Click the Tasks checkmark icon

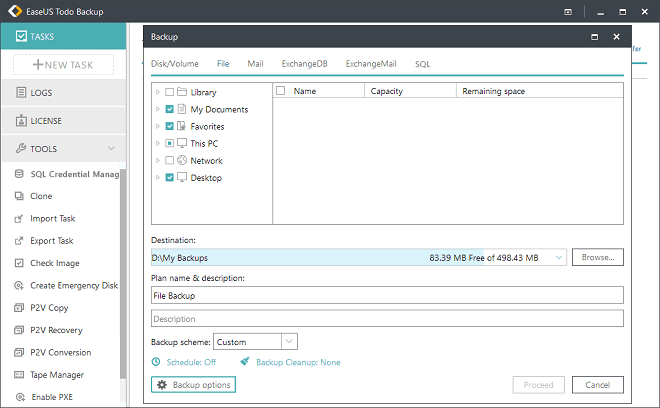point(21,36)
